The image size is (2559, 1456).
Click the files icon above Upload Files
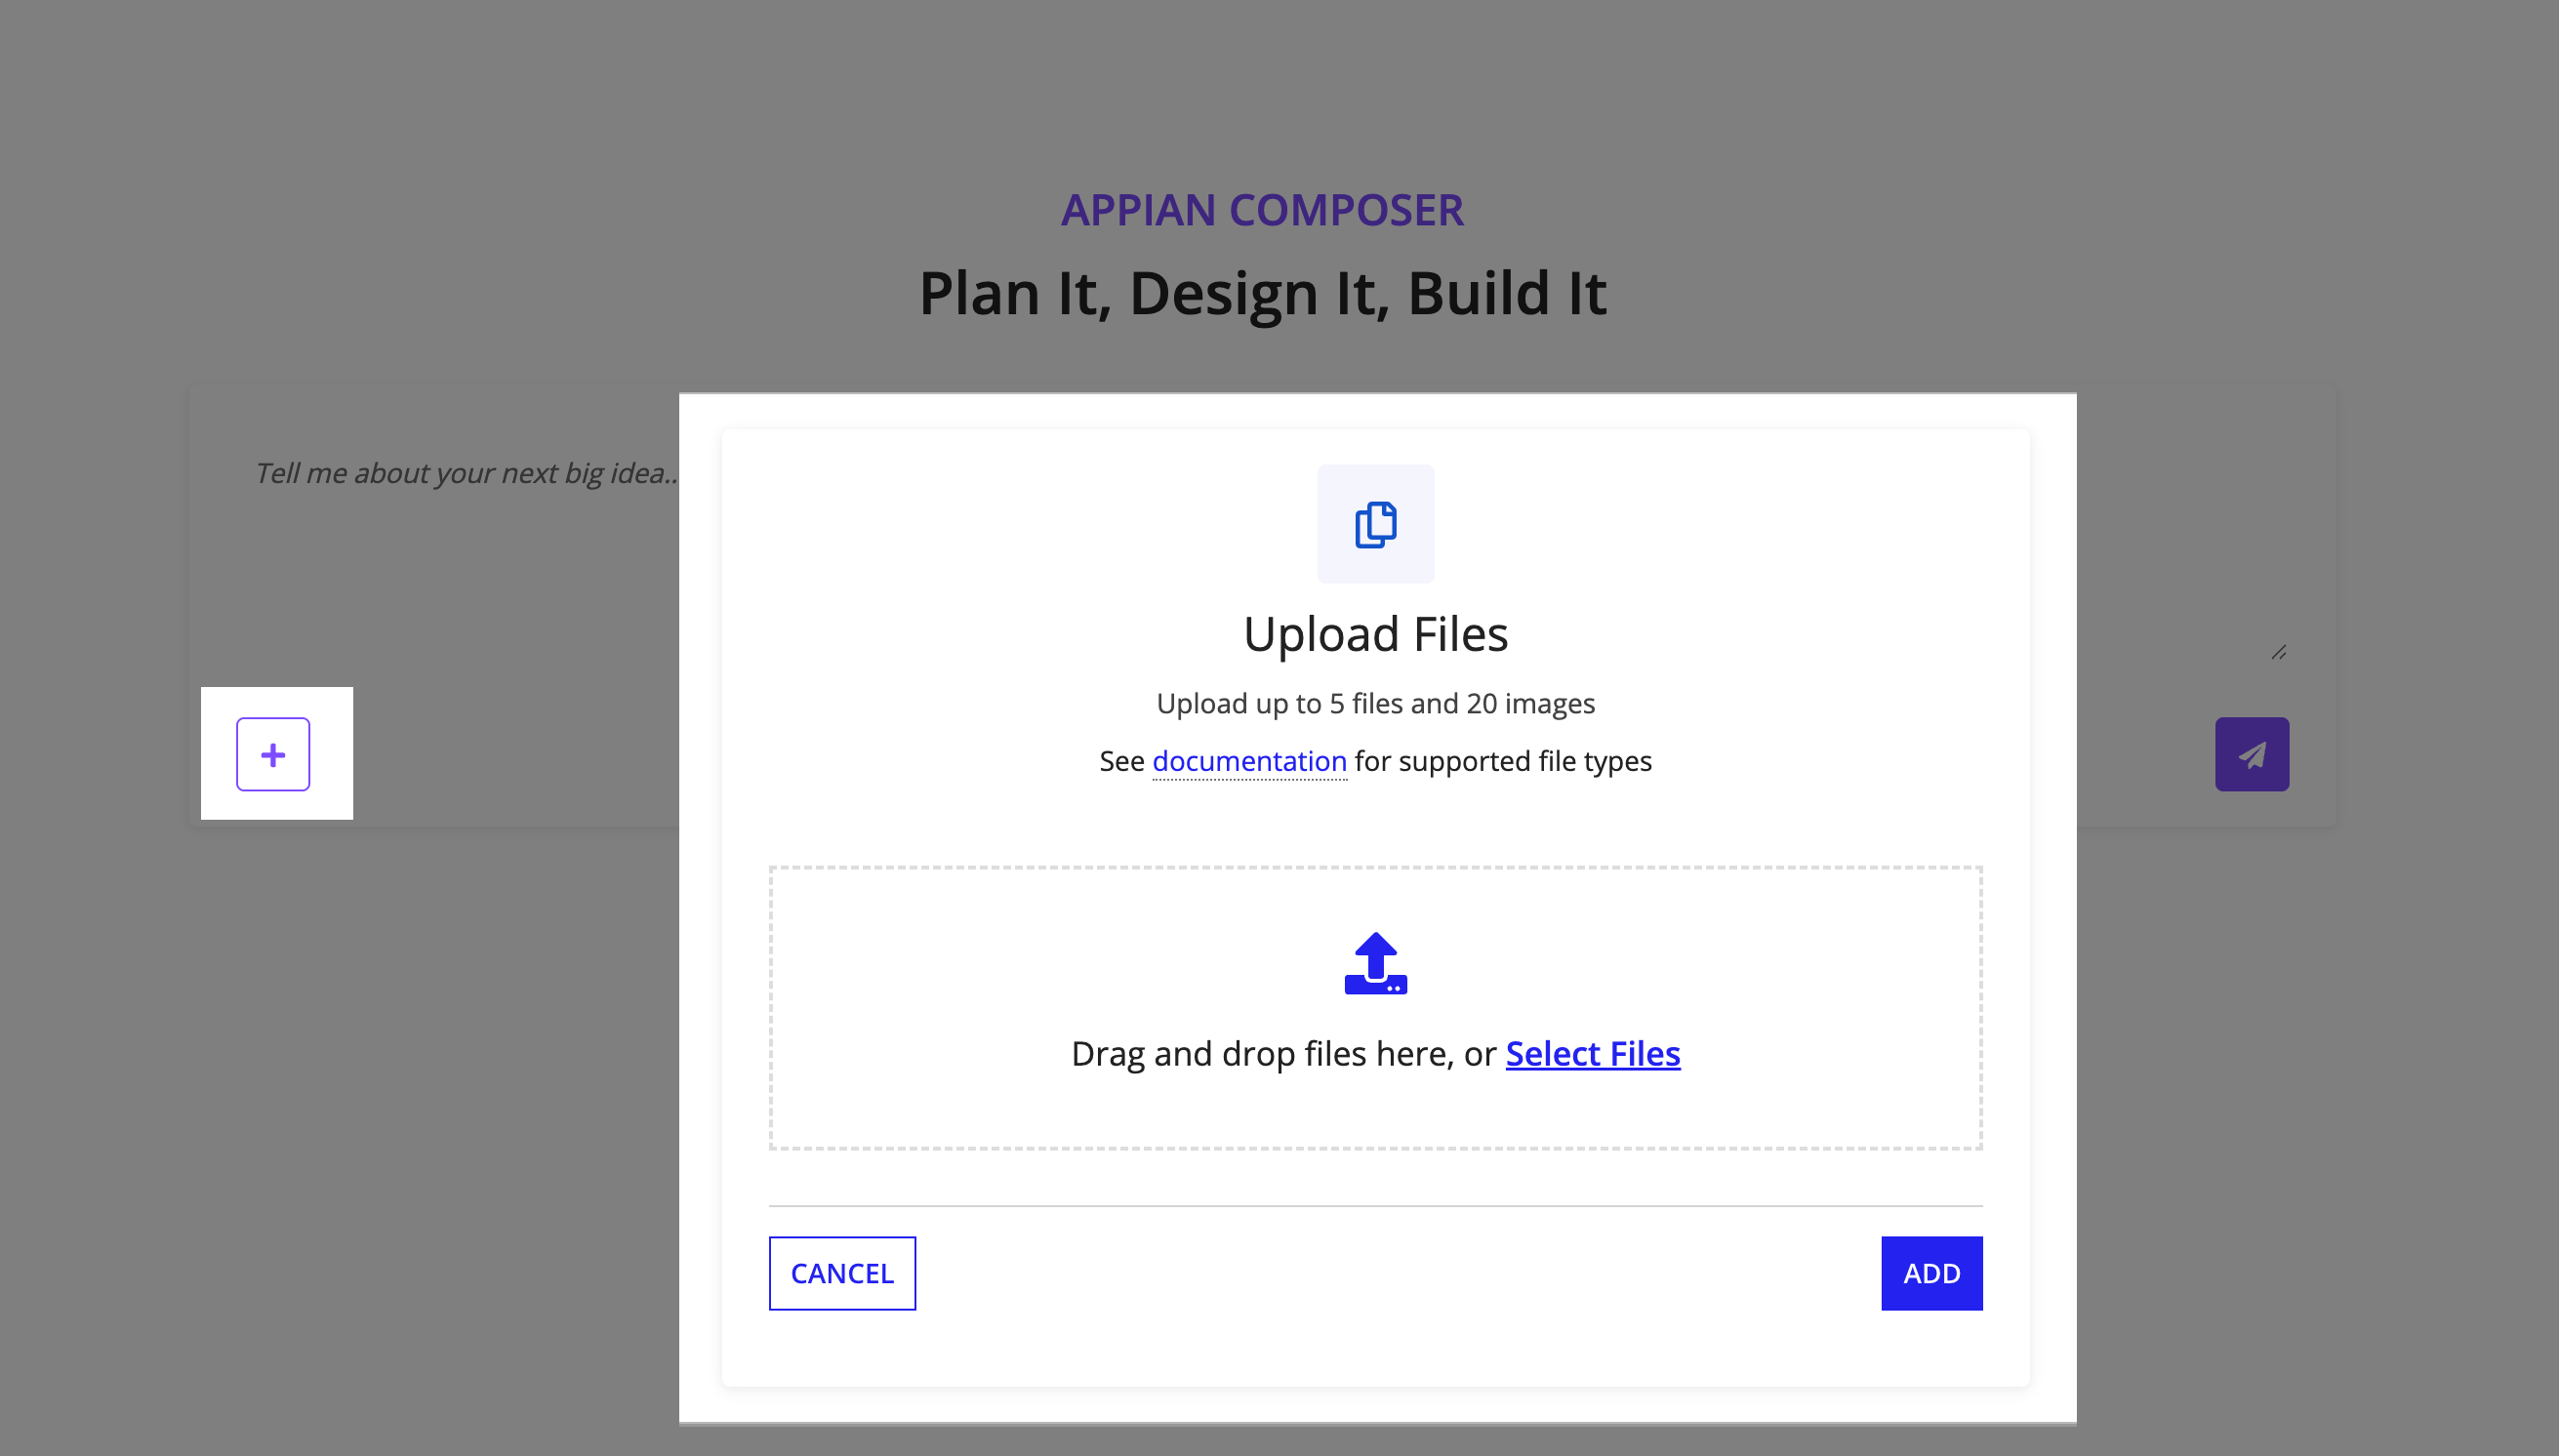1375,524
